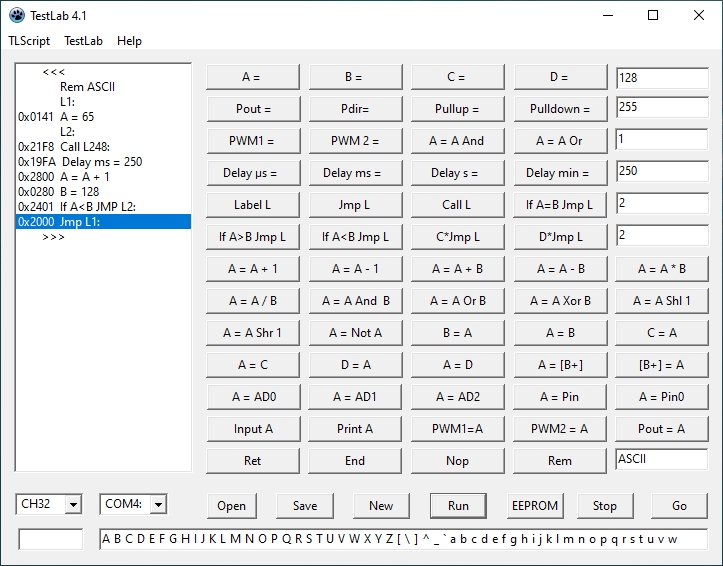Expand the CH32 device dropdown

(x=72, y=505)
